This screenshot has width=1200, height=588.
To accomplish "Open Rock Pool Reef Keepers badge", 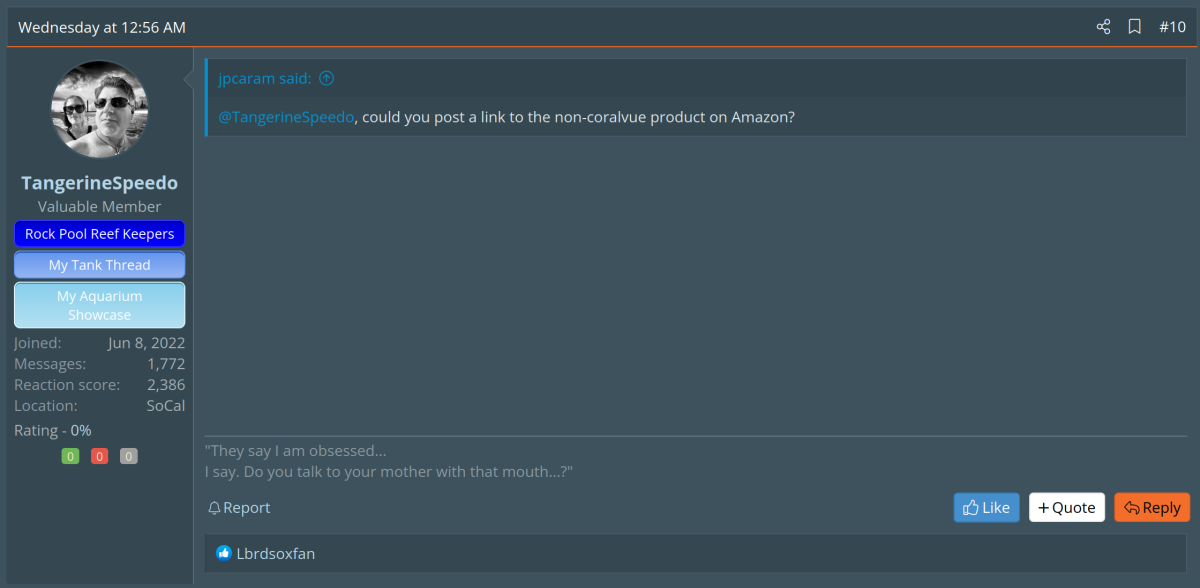I will (100, 234).
